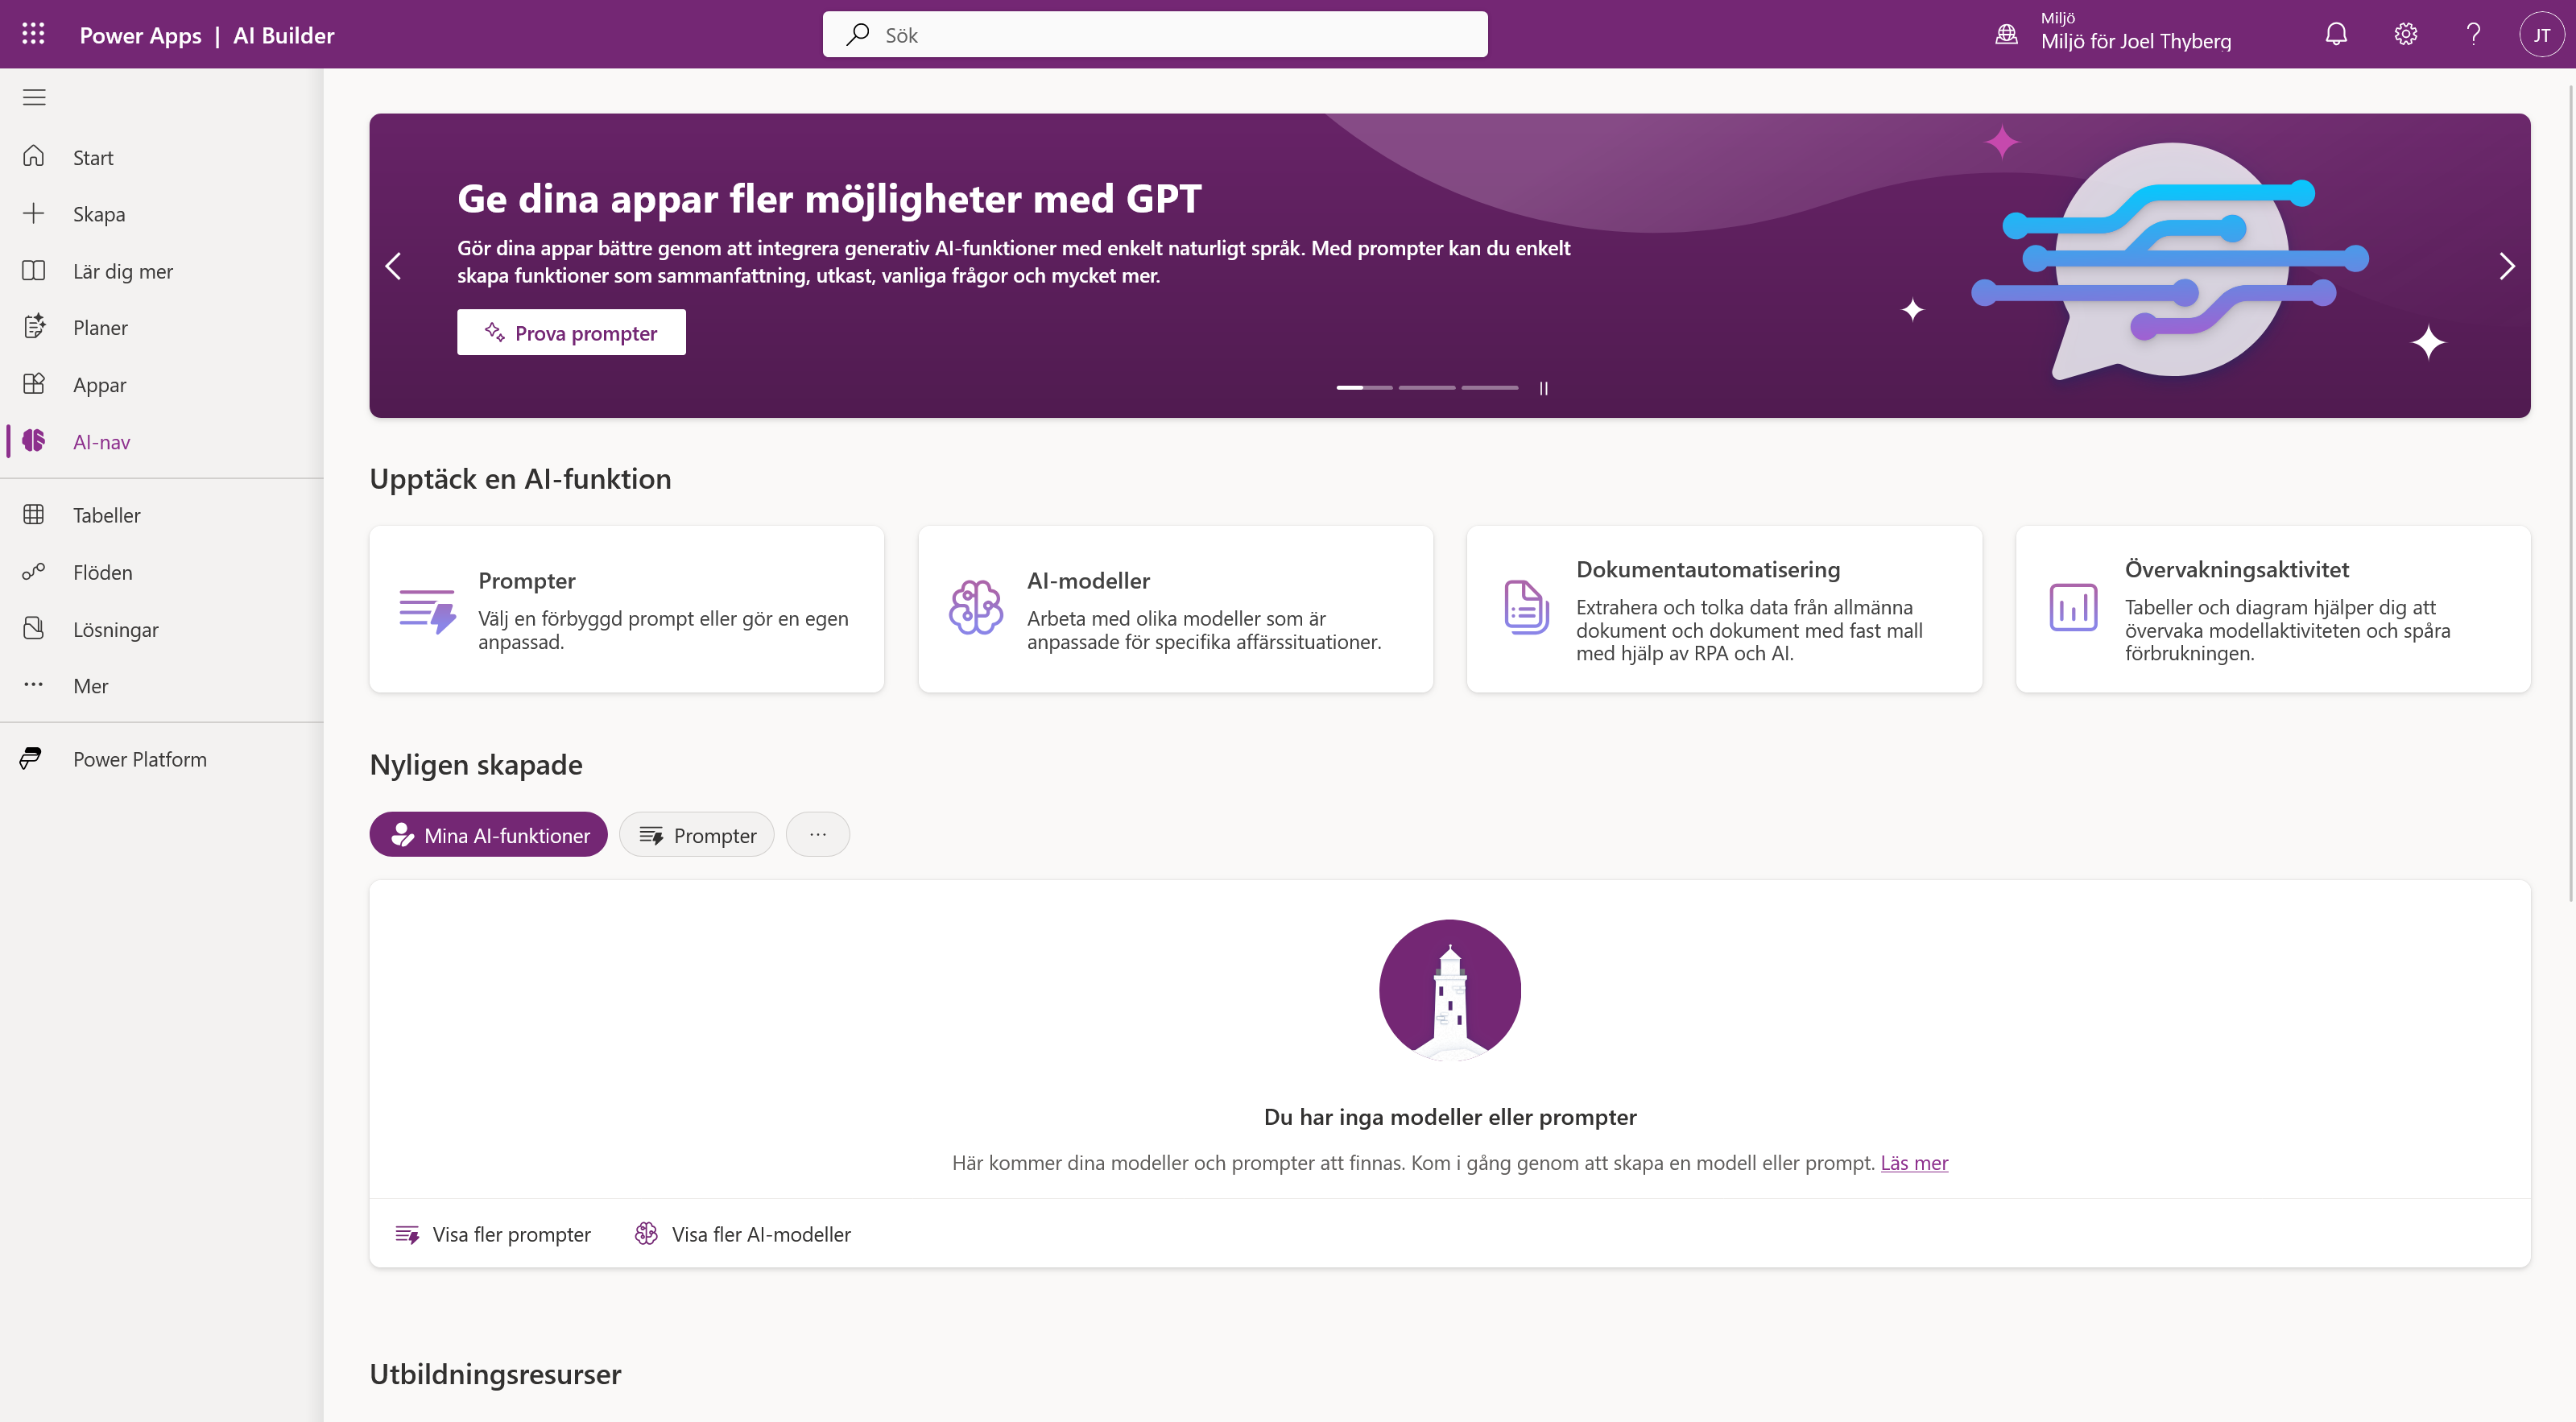2576x1422 pixels.
Task: Open the more filters ellipsis pill
Action: pos(817,834)
